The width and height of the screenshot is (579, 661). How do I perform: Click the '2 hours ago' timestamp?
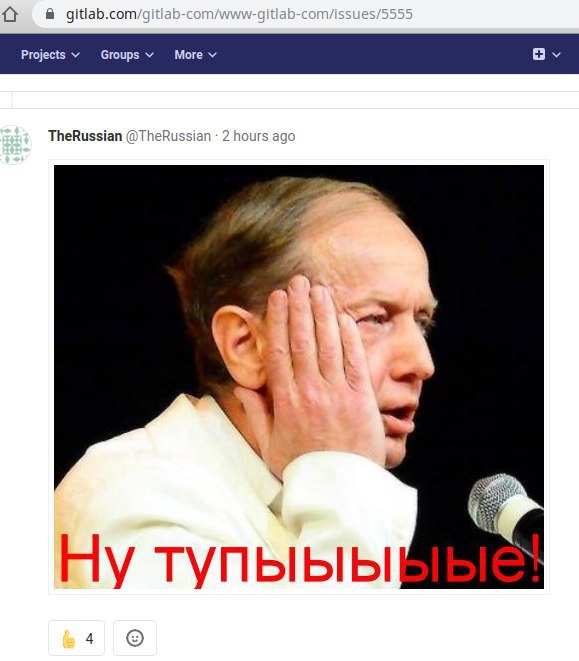[259, 136]
